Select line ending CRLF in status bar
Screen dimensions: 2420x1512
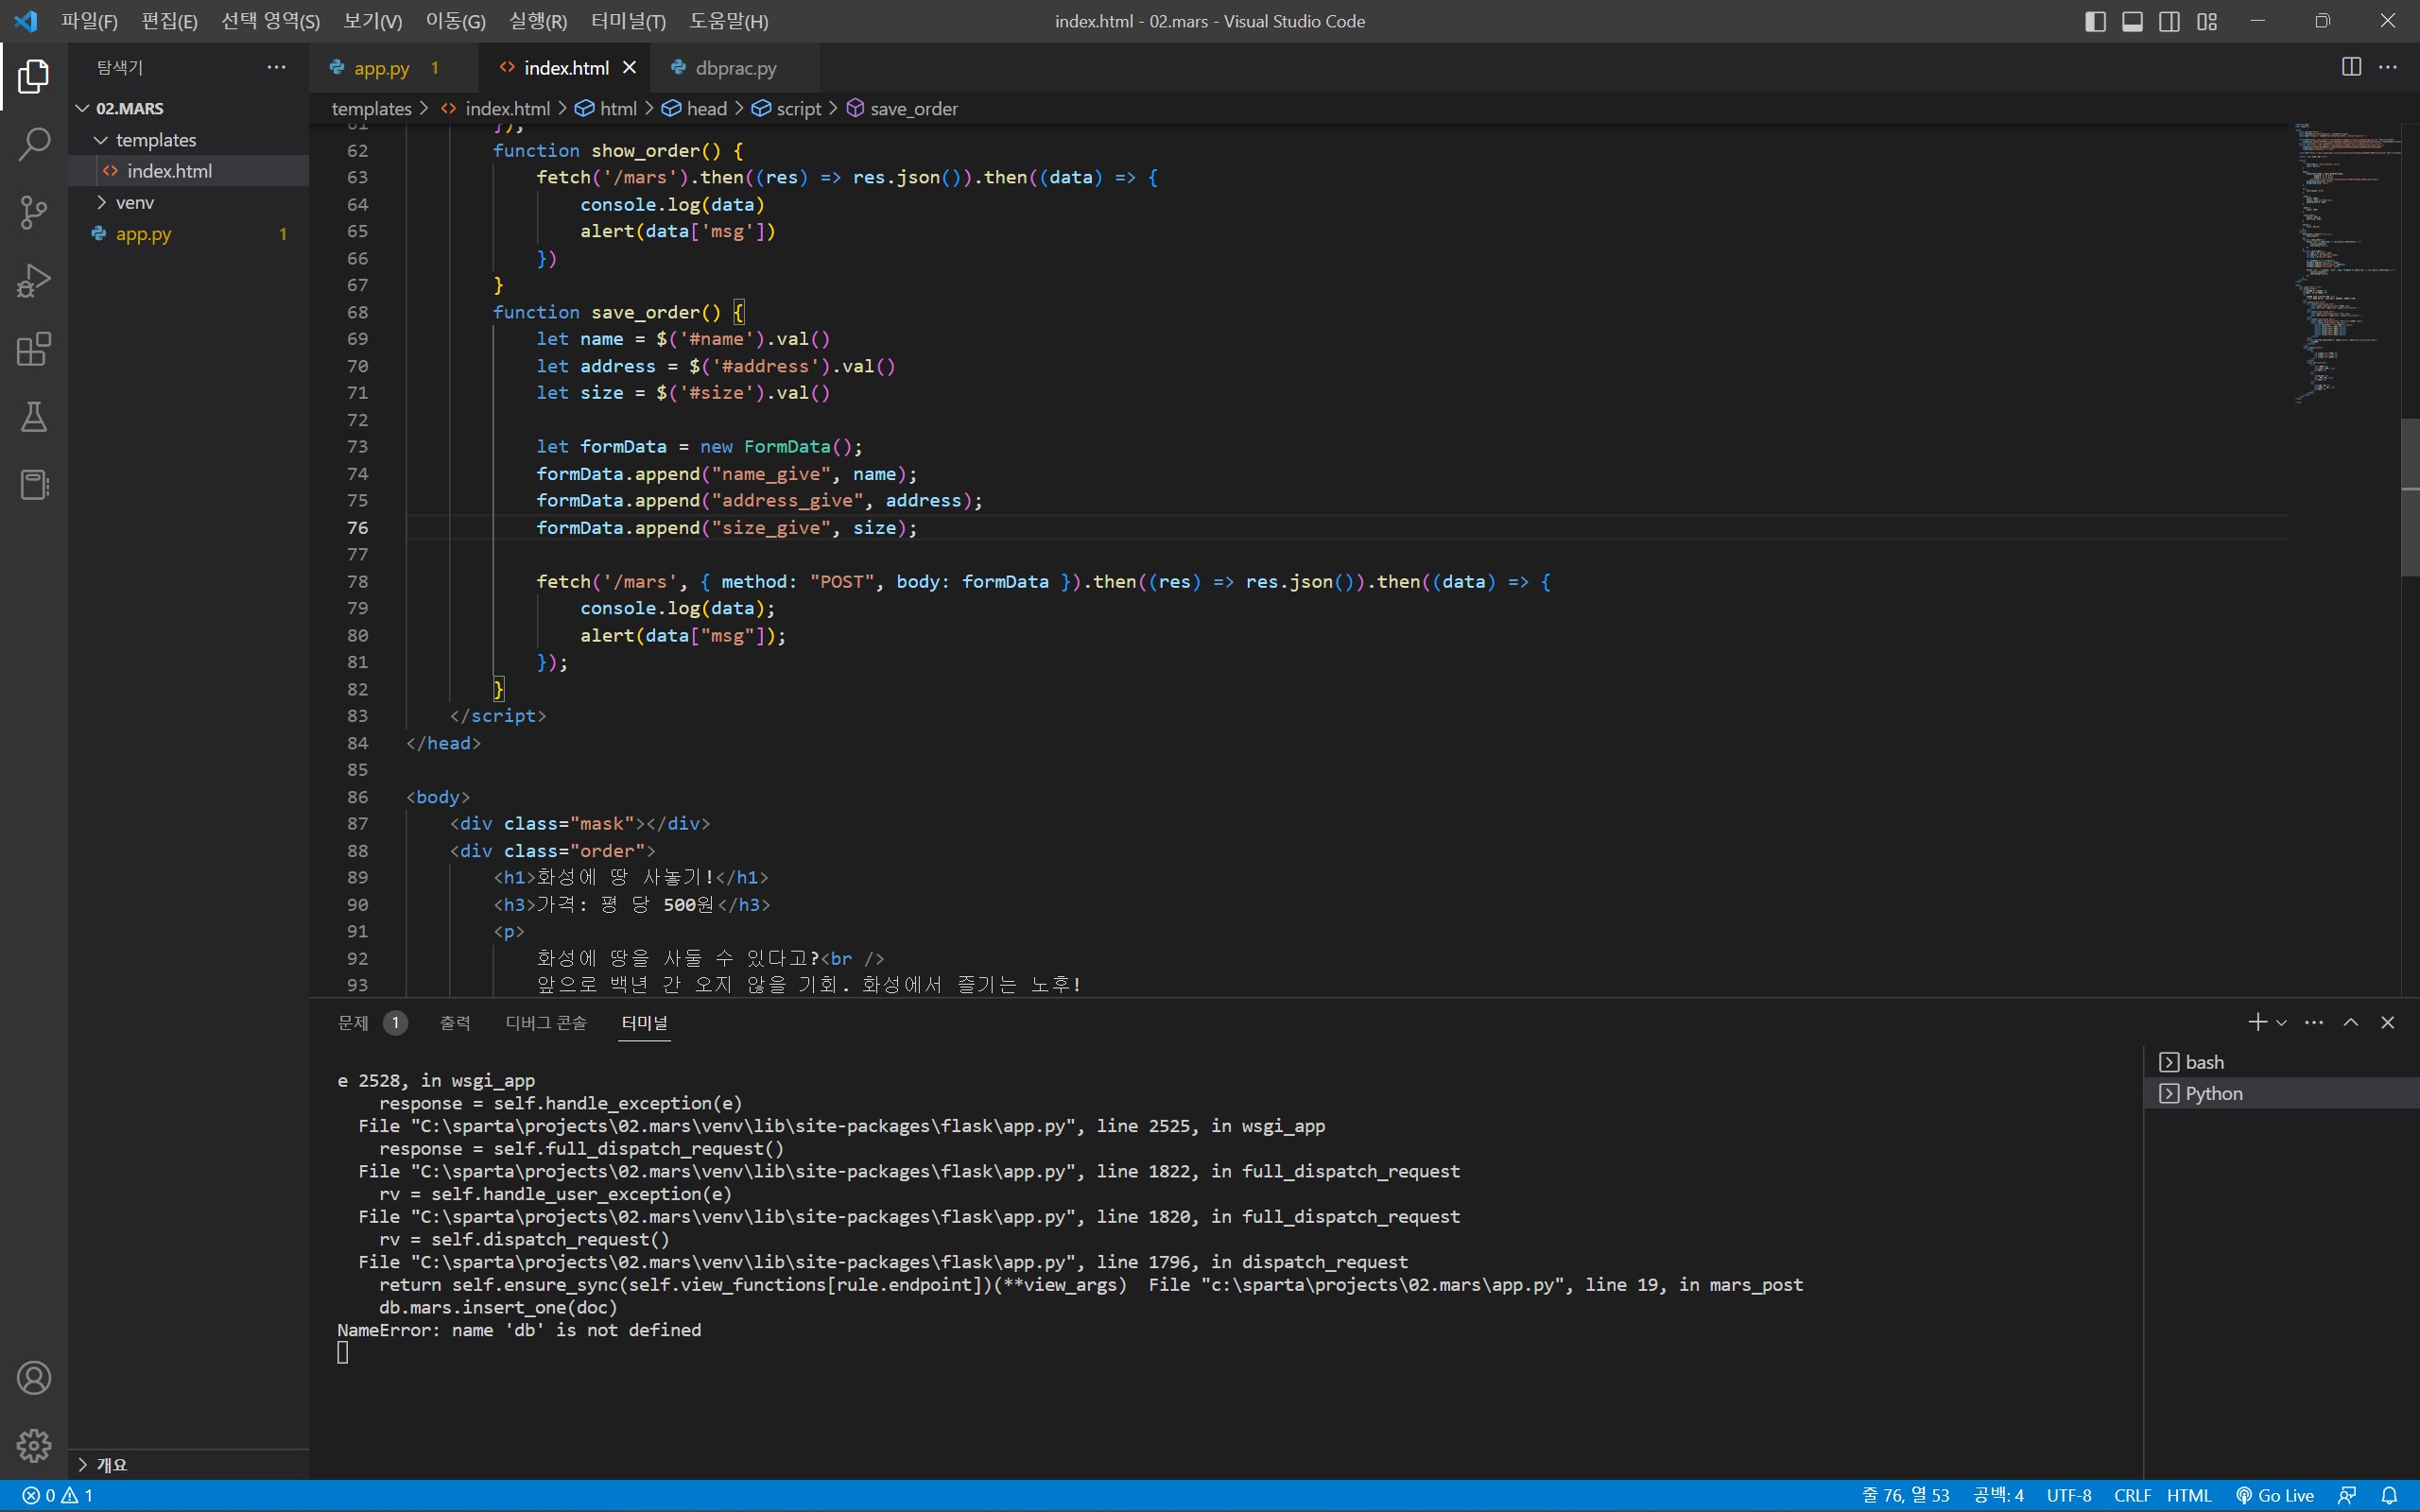(2132, 1495)
